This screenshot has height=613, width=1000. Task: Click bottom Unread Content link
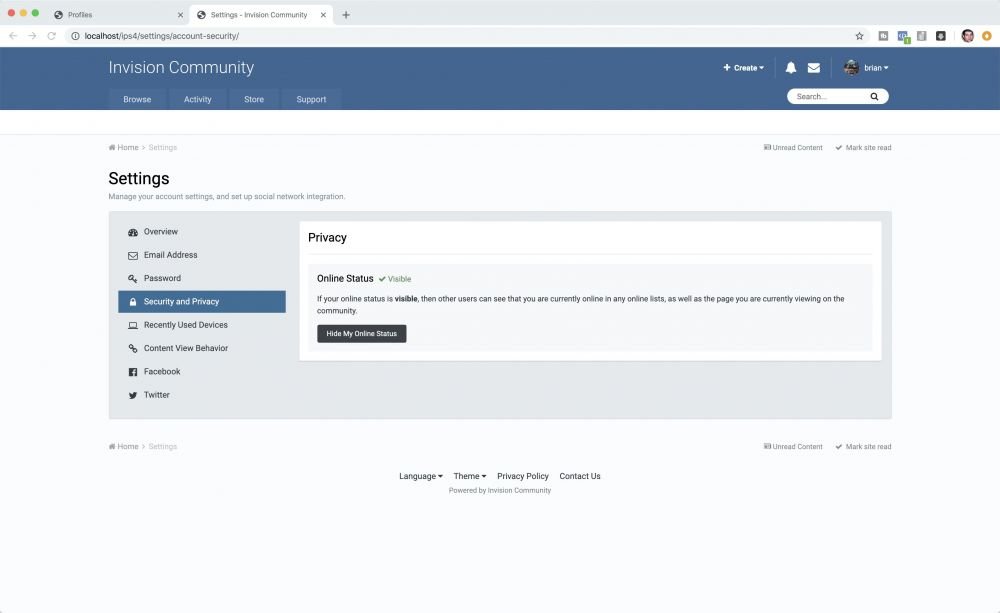click(x=793, y=447)
